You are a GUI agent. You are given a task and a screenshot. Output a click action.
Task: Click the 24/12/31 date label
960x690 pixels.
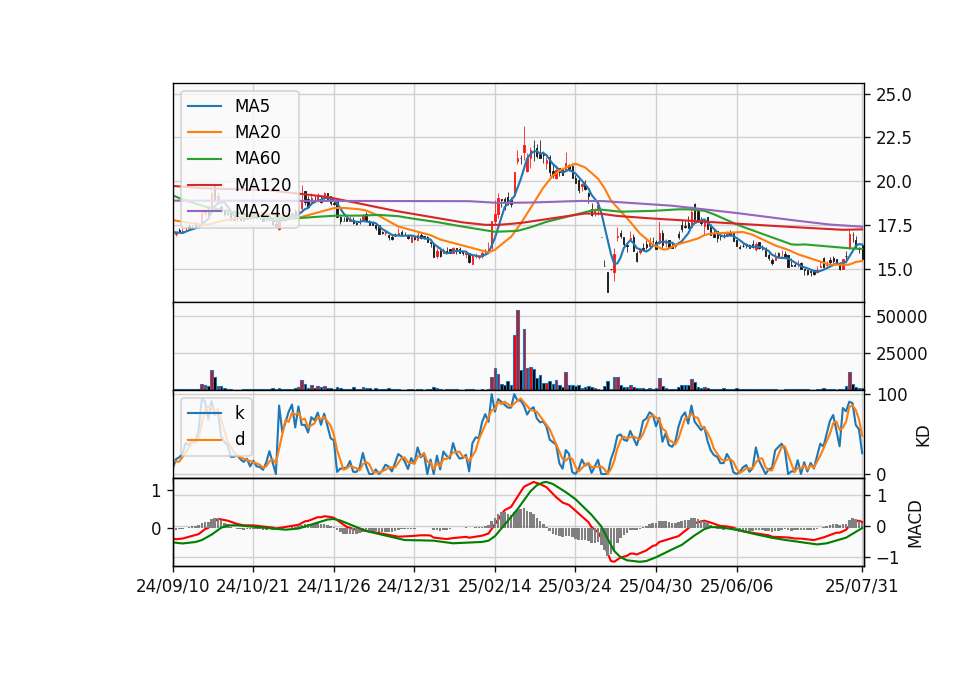414,586
